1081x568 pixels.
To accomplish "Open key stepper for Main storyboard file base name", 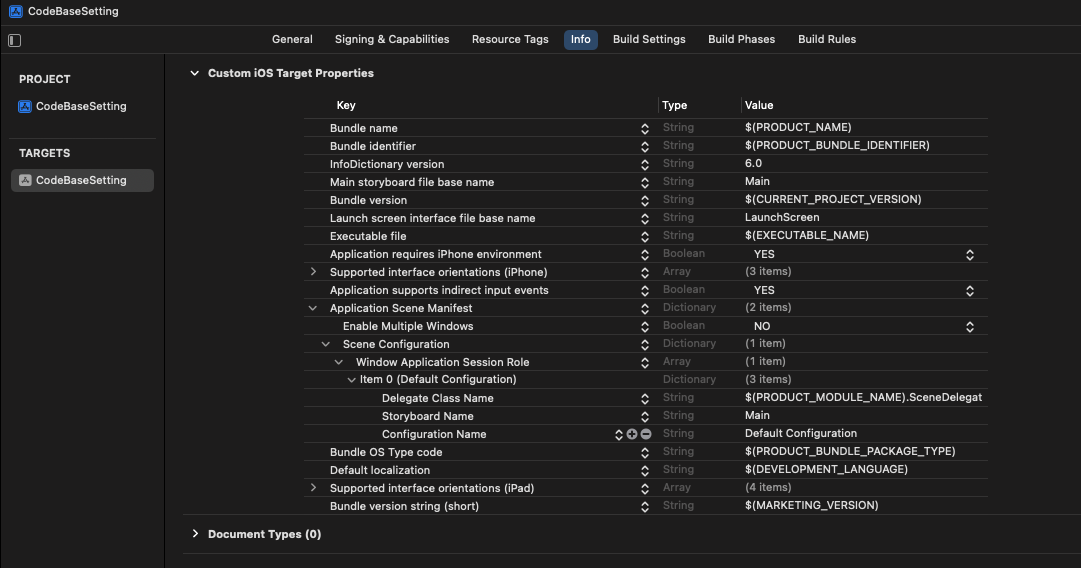I will (x=645, y=183).
